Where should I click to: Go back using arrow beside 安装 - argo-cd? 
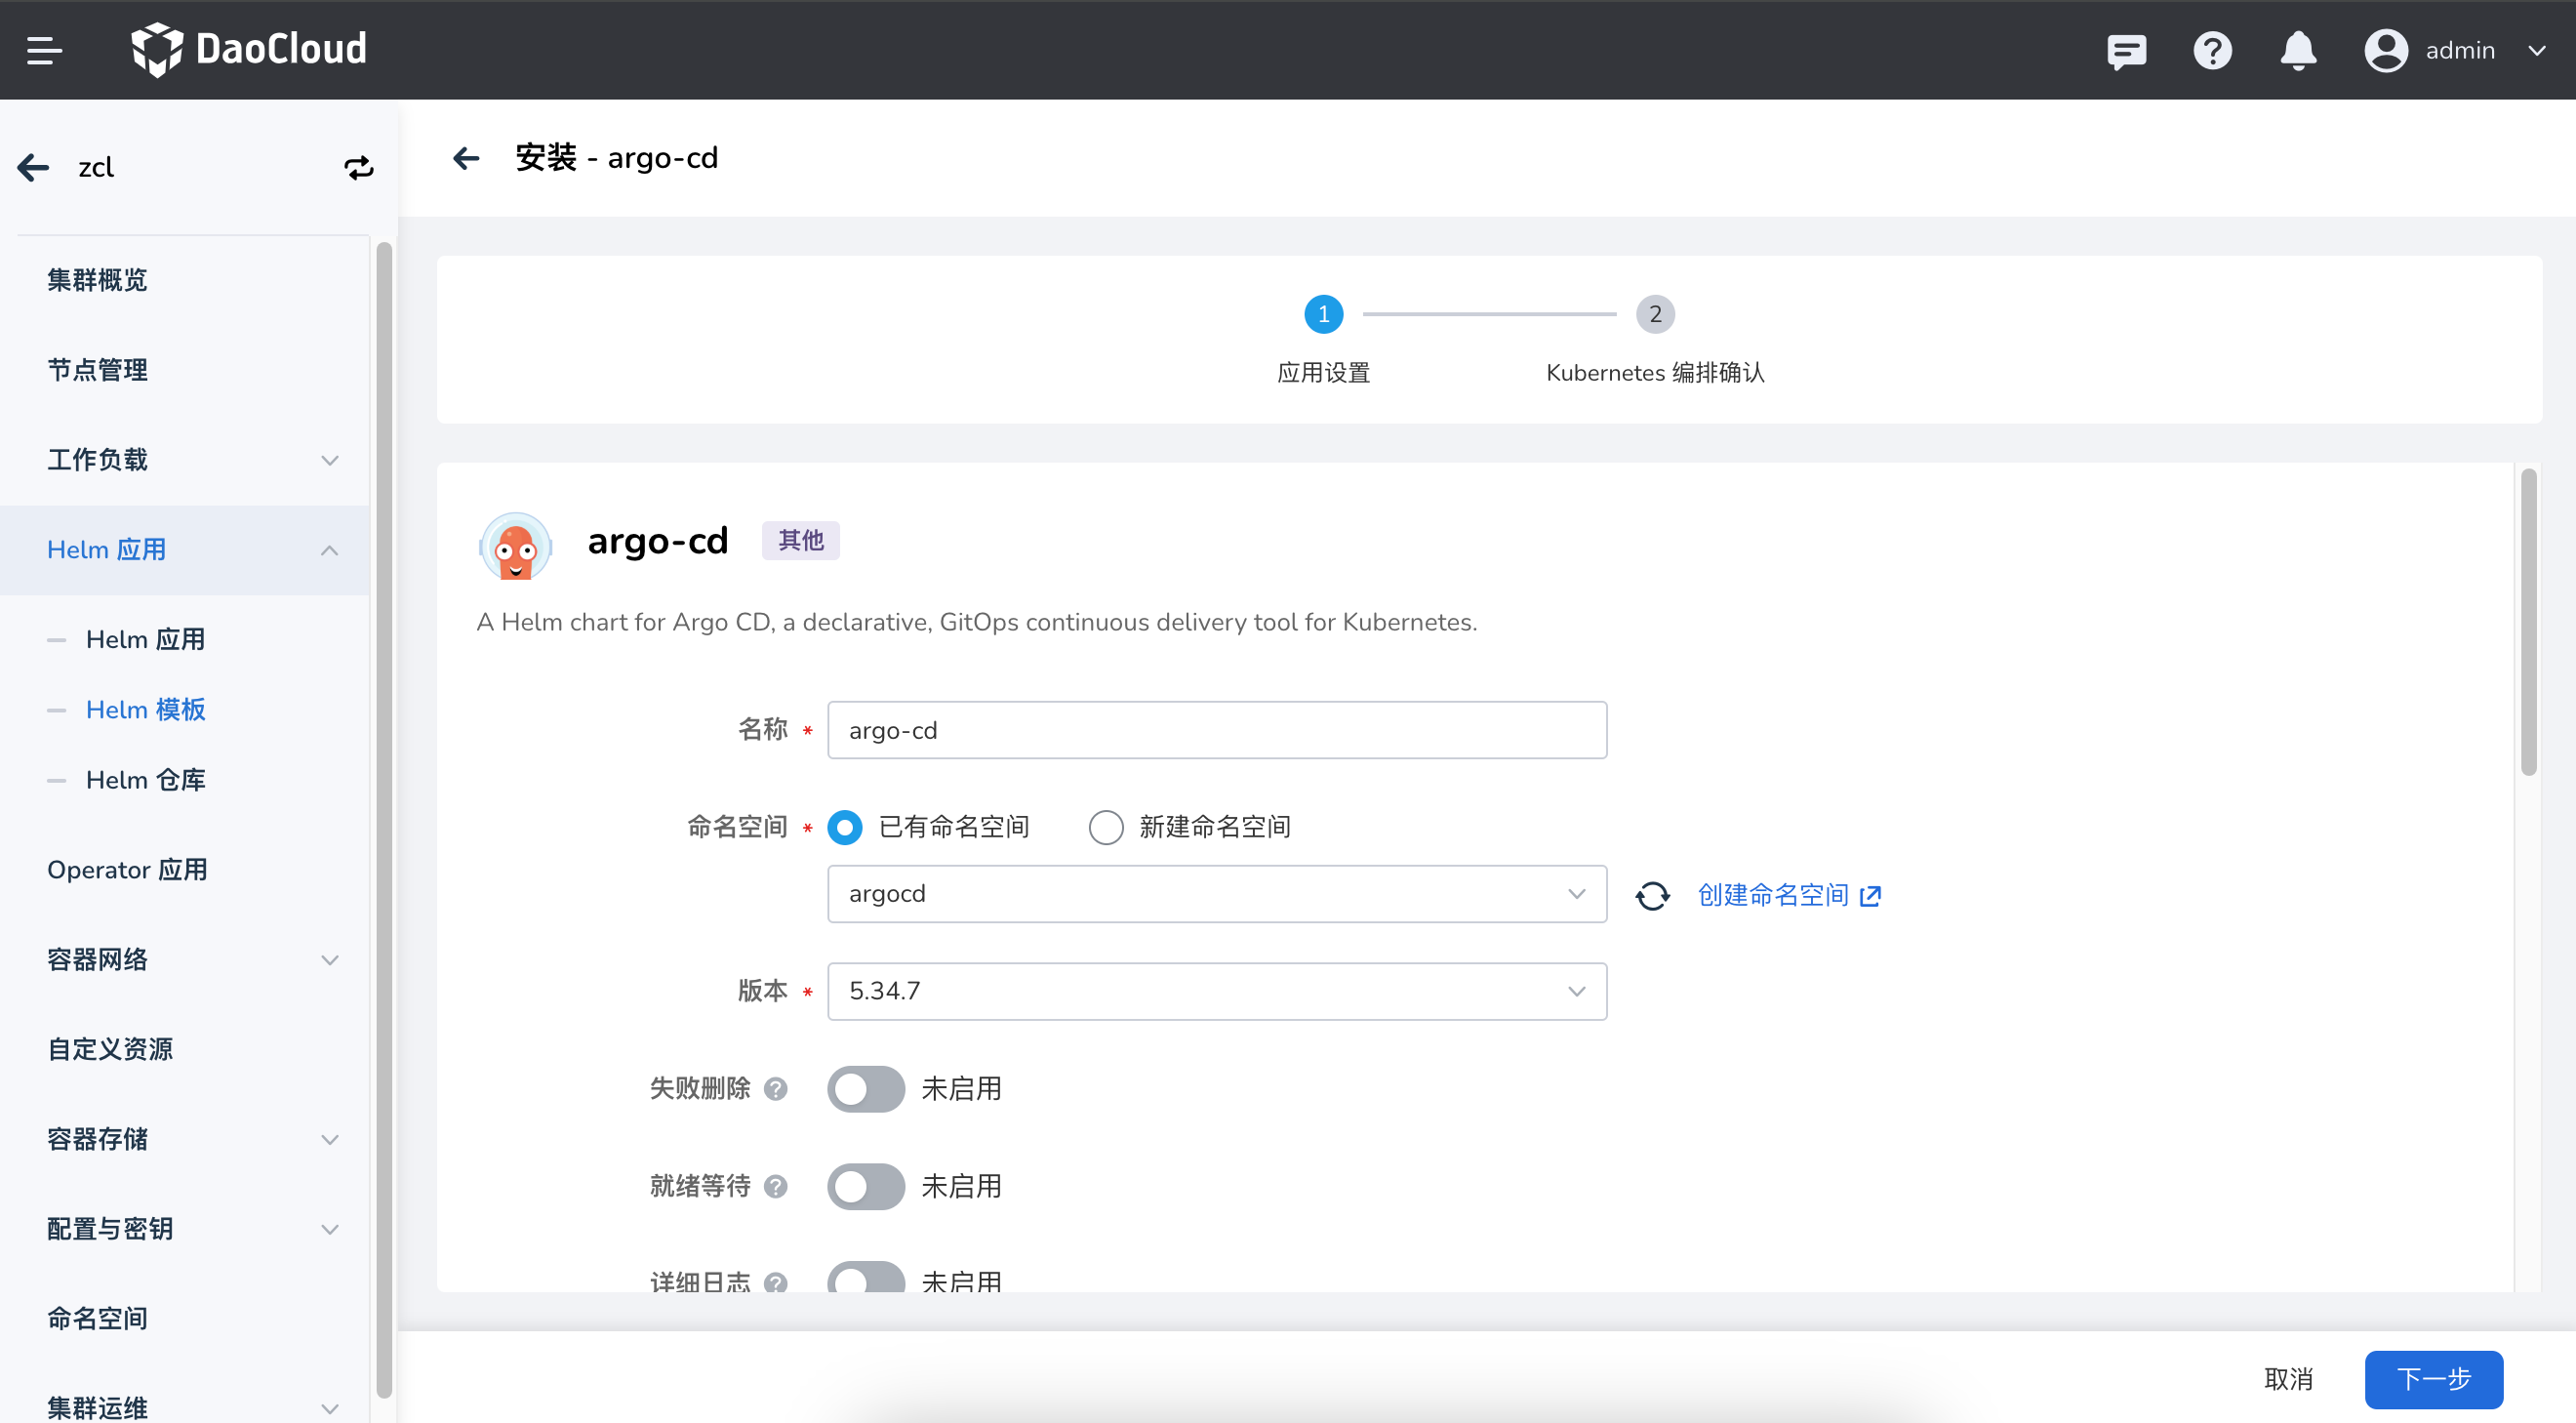pyautogui.click(x=466, y=158)
